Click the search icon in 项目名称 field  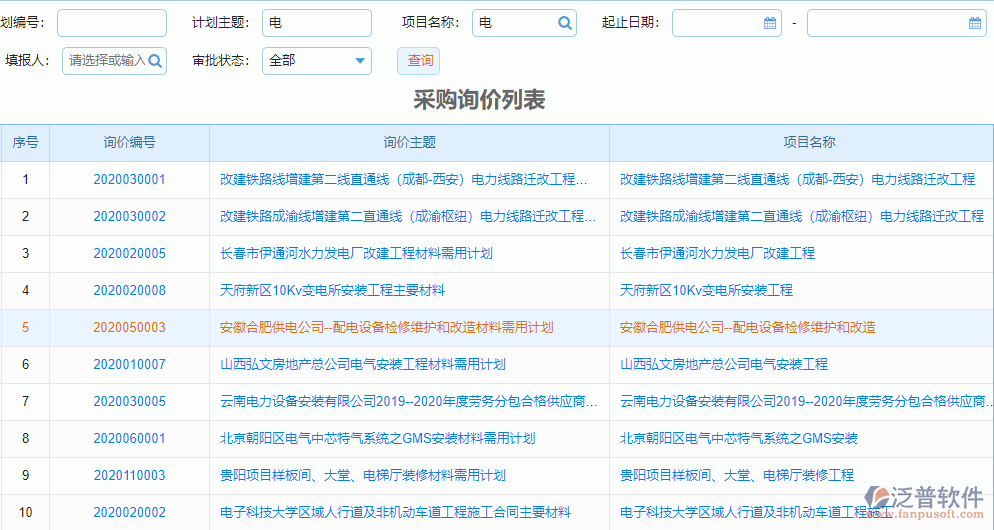coord(564,23)
